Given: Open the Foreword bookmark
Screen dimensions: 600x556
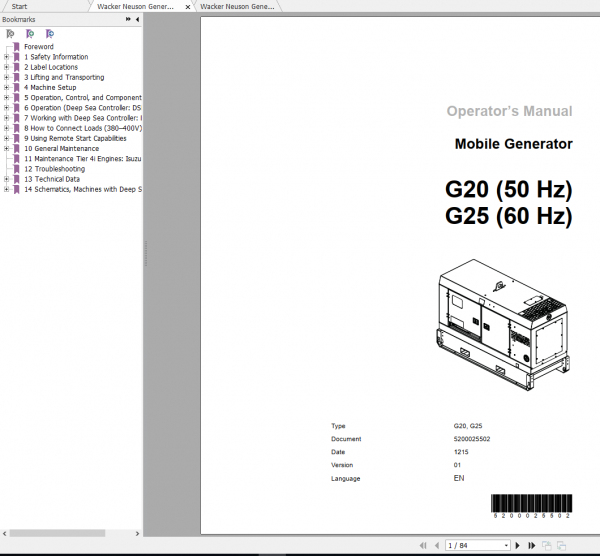Looking at the screenshot, I should (x=38, y=47).
